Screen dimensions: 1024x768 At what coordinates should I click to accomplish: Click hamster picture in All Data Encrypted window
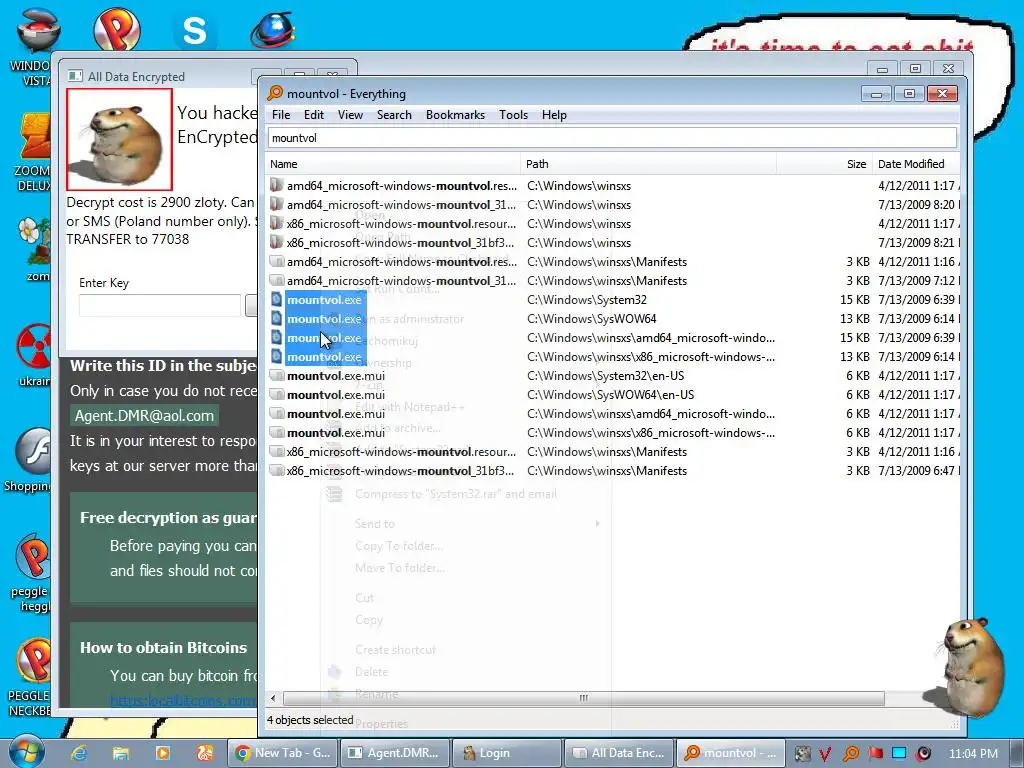click(x=120, y=139)
